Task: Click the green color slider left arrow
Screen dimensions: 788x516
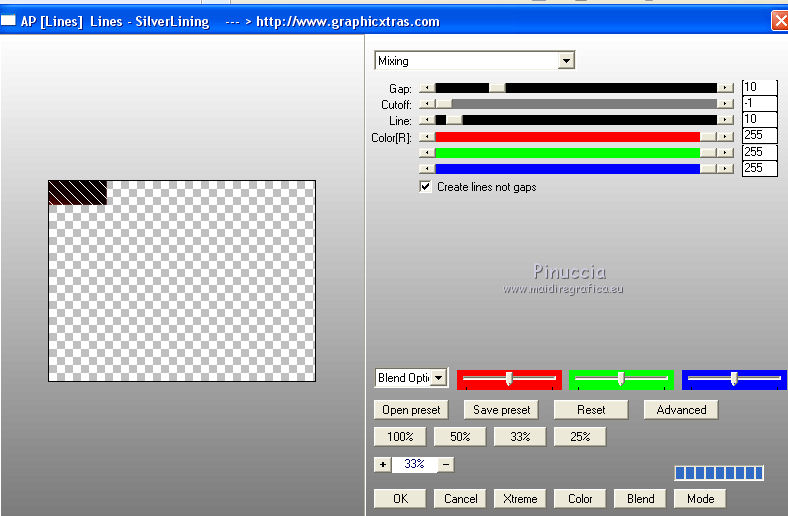Action: tap(427, 153)
